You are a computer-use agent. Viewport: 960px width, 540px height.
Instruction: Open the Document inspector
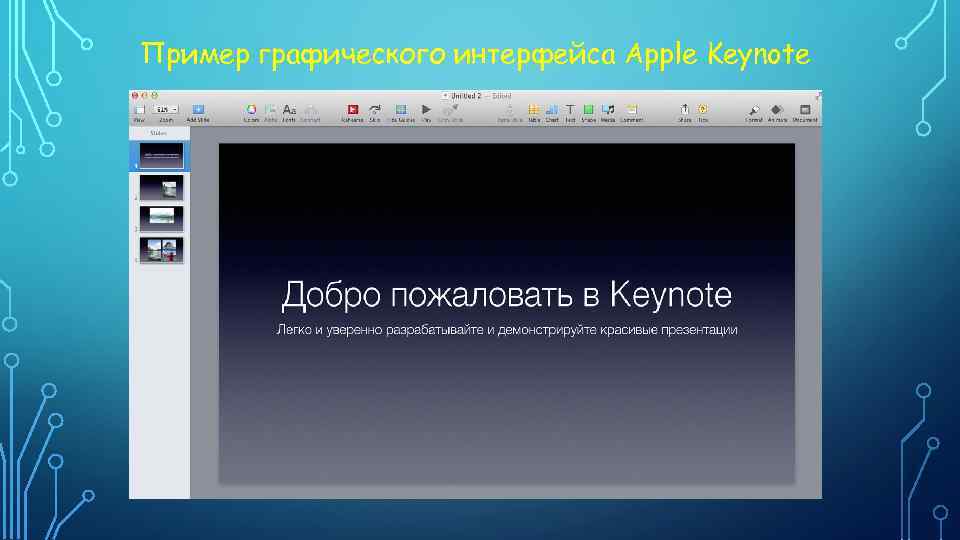click(x=805, y=110)
